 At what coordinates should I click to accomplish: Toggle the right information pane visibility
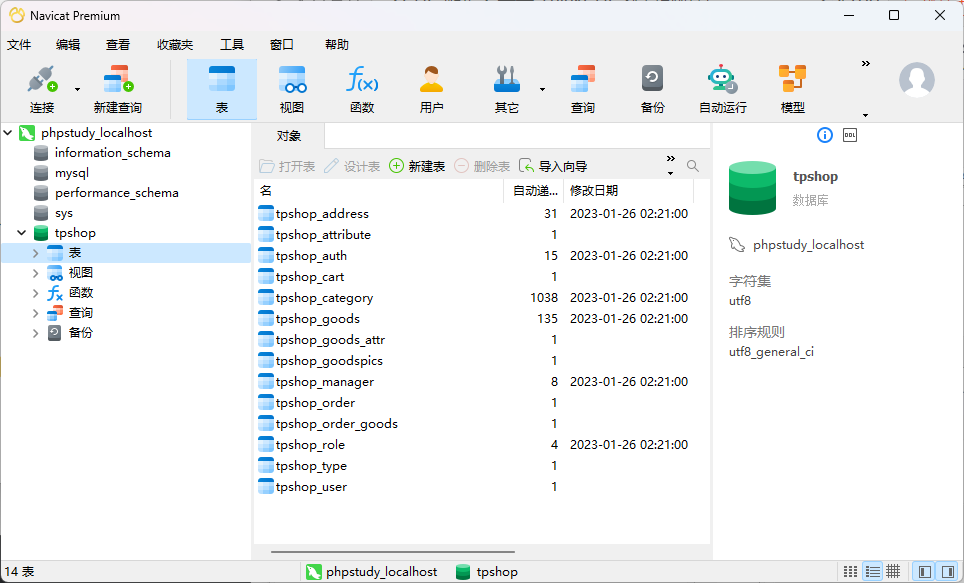[x=947, y=571]
